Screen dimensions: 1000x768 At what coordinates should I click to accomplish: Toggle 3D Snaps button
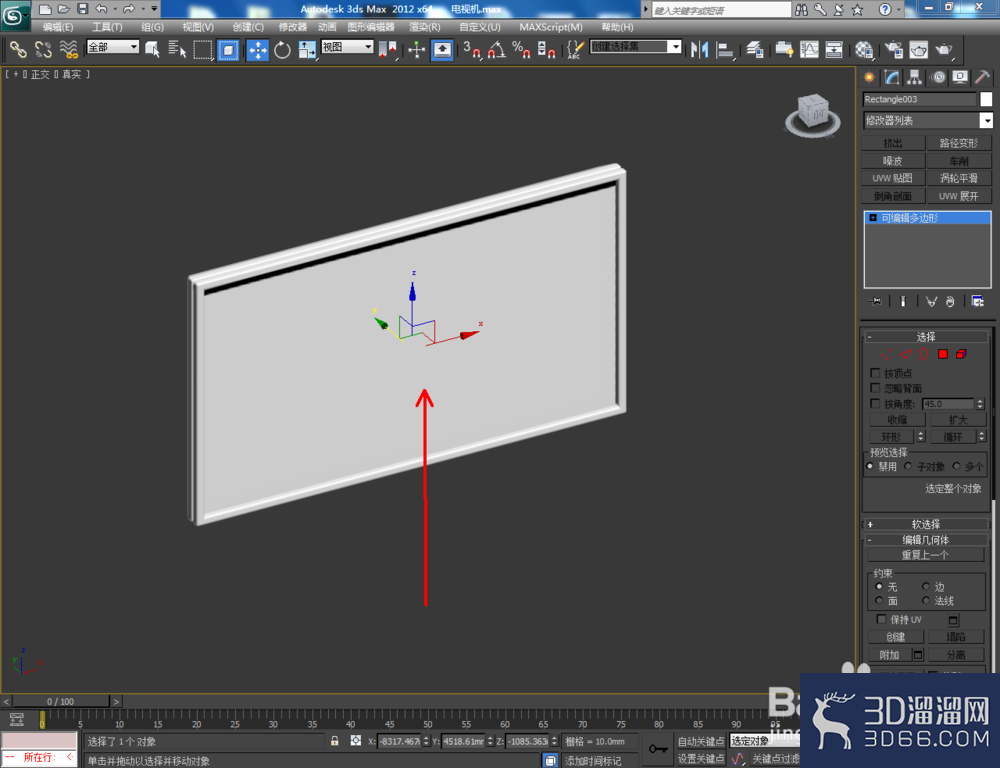(472, 50)
